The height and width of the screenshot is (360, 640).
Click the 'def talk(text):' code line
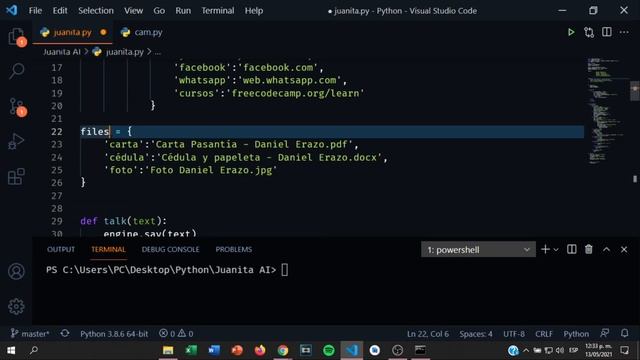[124, 221]
